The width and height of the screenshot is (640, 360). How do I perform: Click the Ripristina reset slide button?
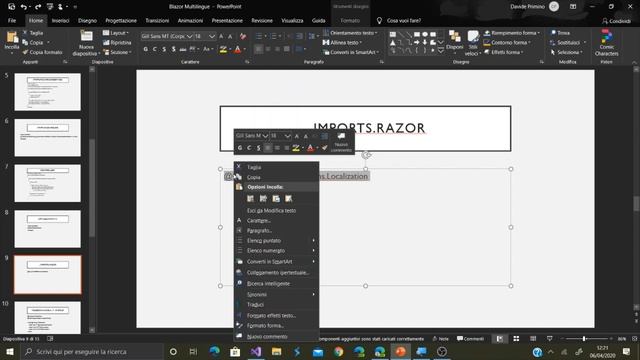coord(117,42)
